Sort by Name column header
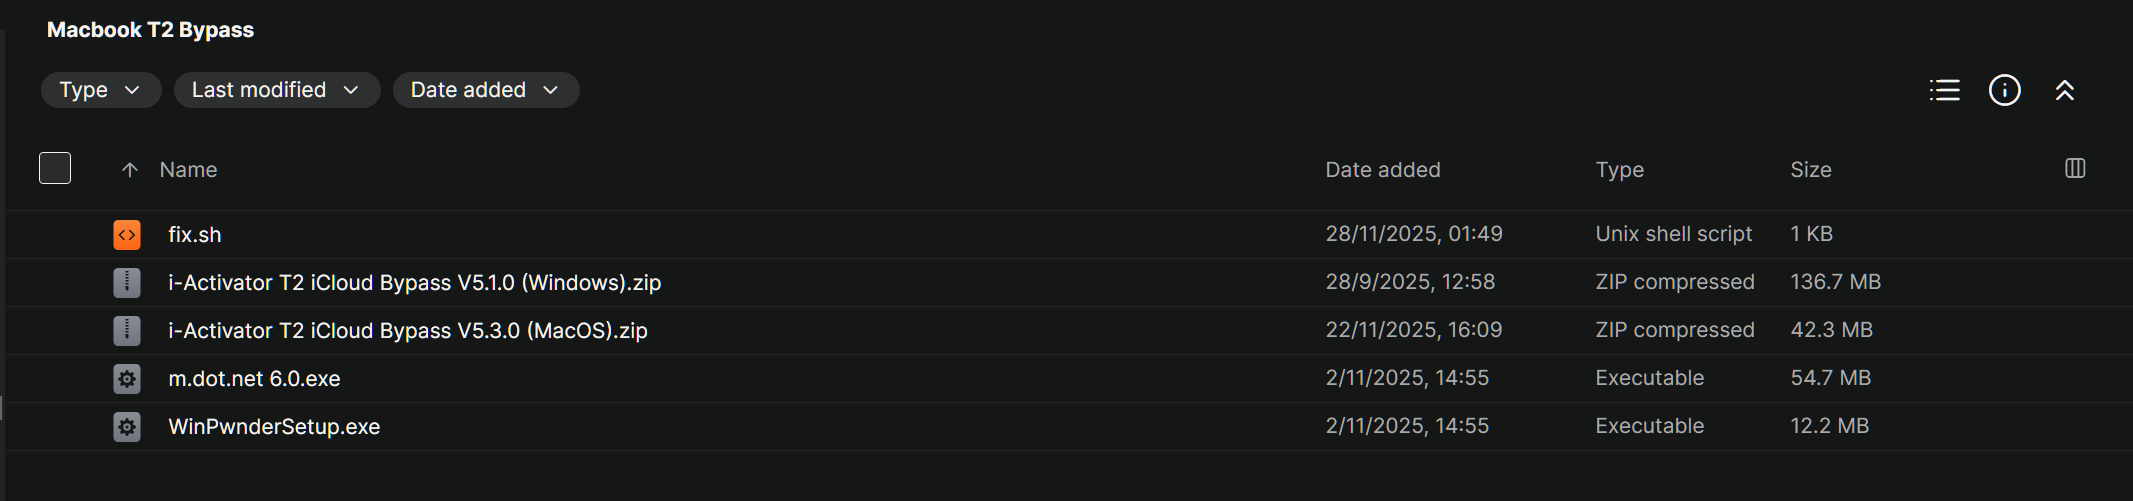This screenshot has width=2133, height=501. click(x=188, y=170)
